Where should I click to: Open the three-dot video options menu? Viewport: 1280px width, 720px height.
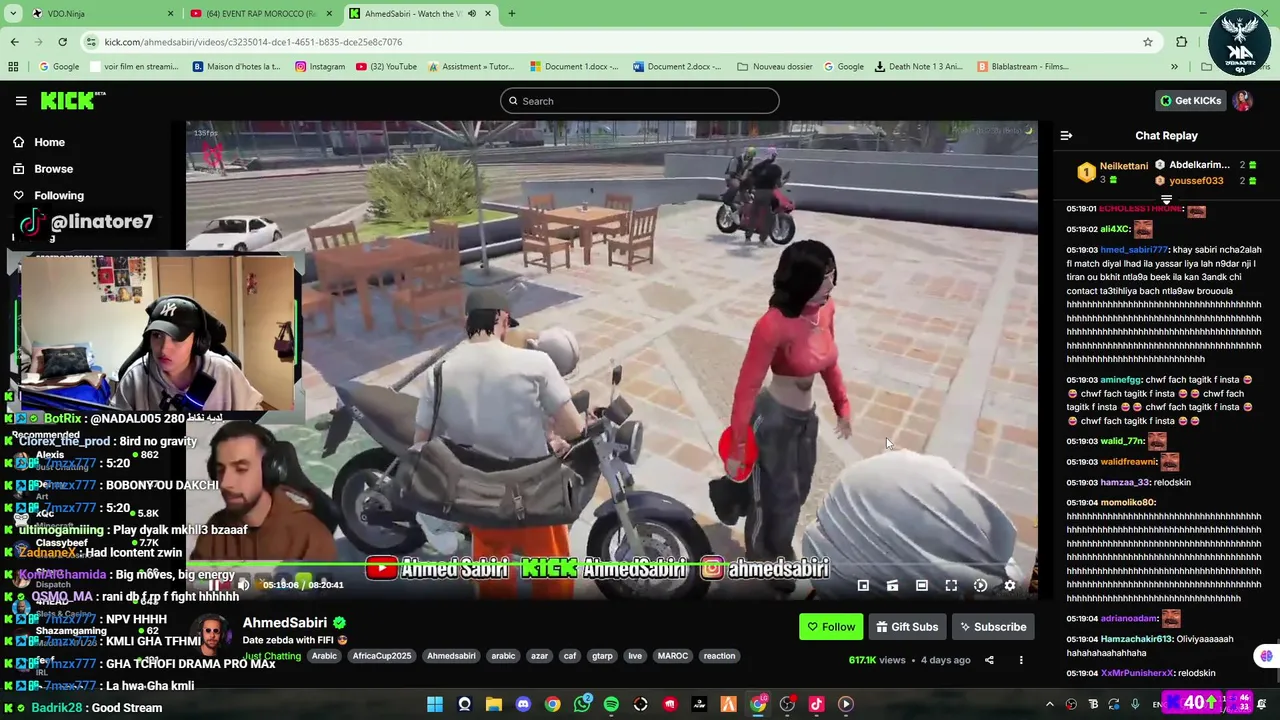[x=1021, y=660]
